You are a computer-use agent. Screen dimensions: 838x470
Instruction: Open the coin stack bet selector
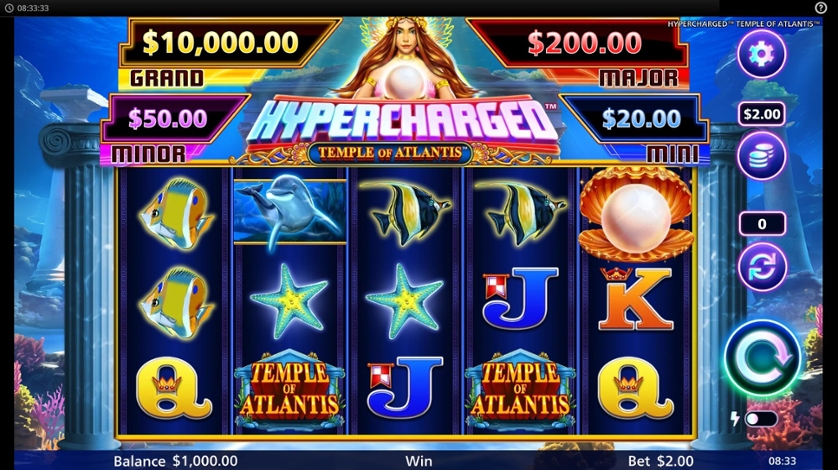click(x=762, y=156)
